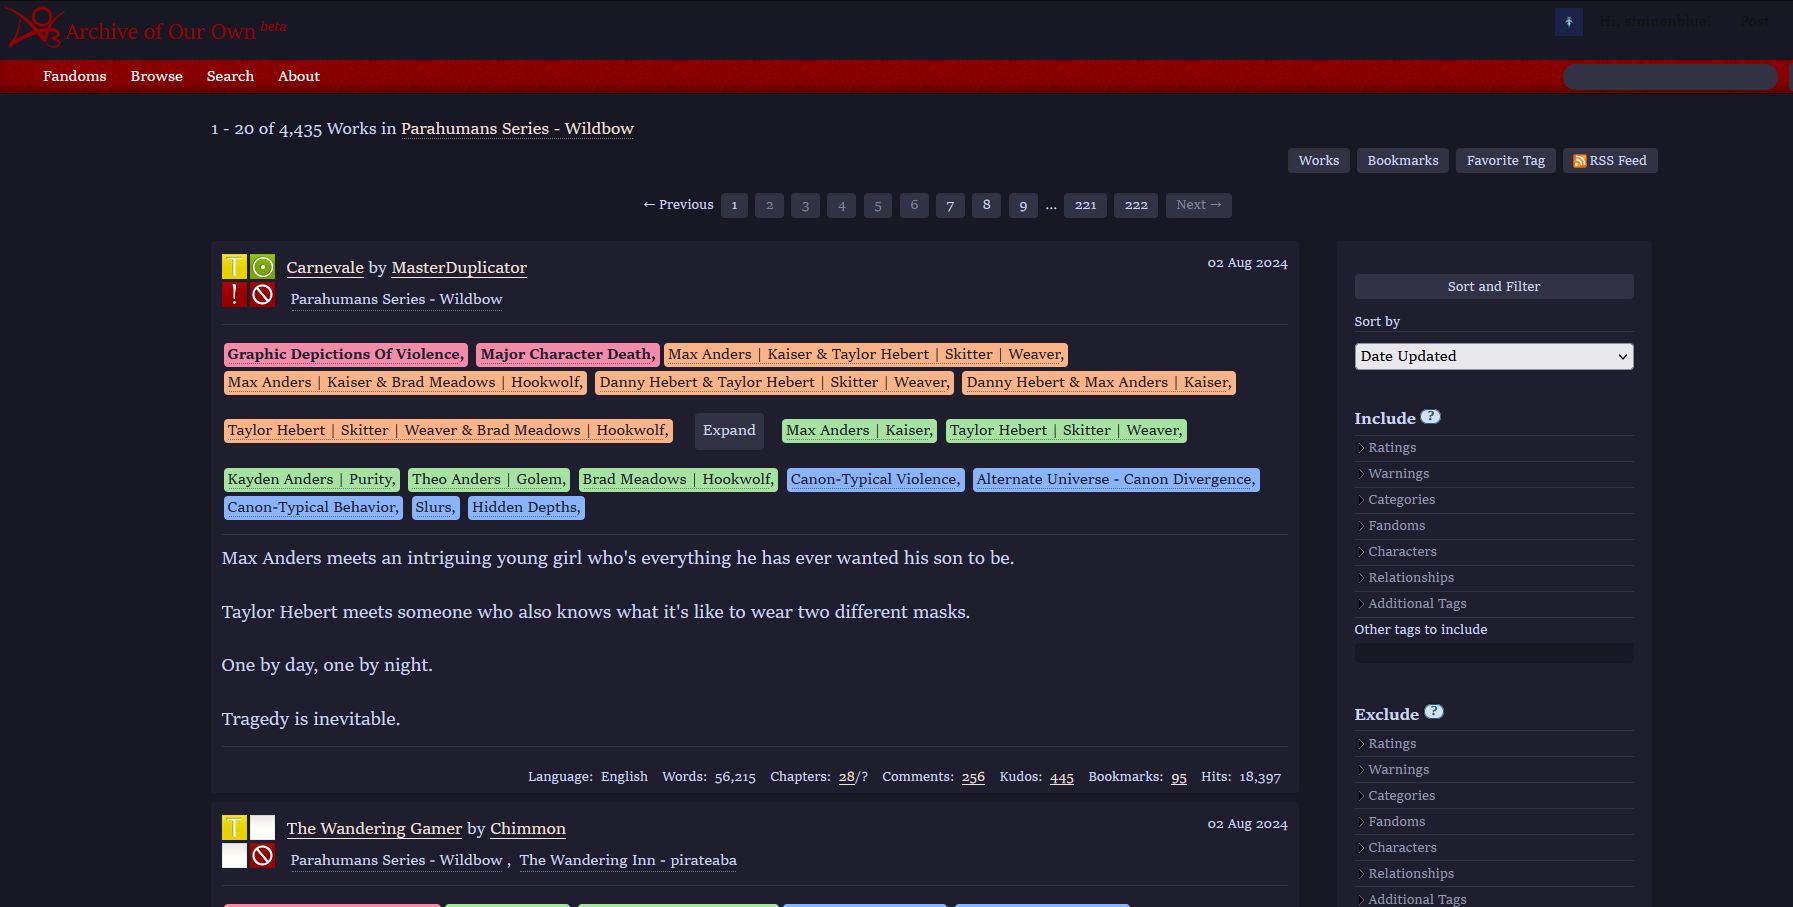Click the site search field in navbar
The height and width of the screenshot is (907, 1793).
(x=1670, y=77)
